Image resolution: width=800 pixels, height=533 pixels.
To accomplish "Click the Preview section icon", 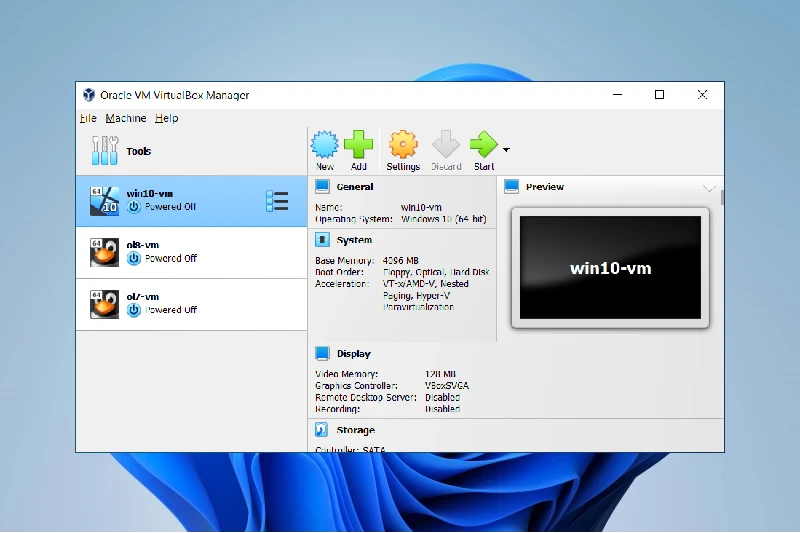I will [511, 186].
